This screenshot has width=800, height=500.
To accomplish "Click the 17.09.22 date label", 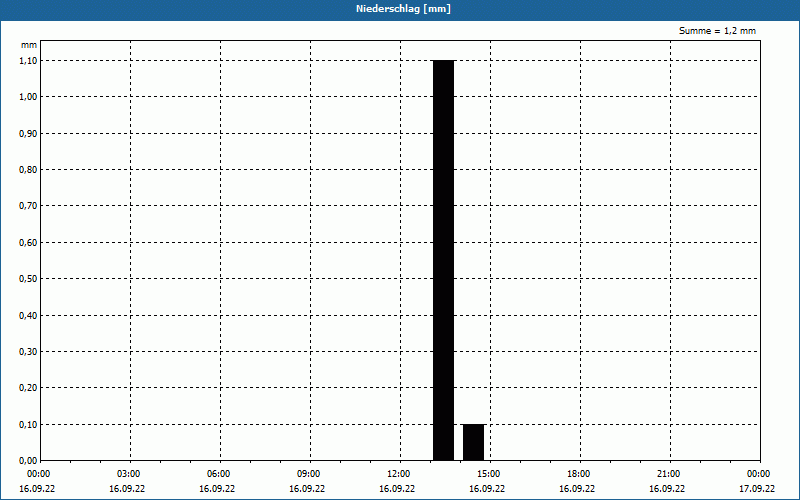I will click(x=757, y=489).
